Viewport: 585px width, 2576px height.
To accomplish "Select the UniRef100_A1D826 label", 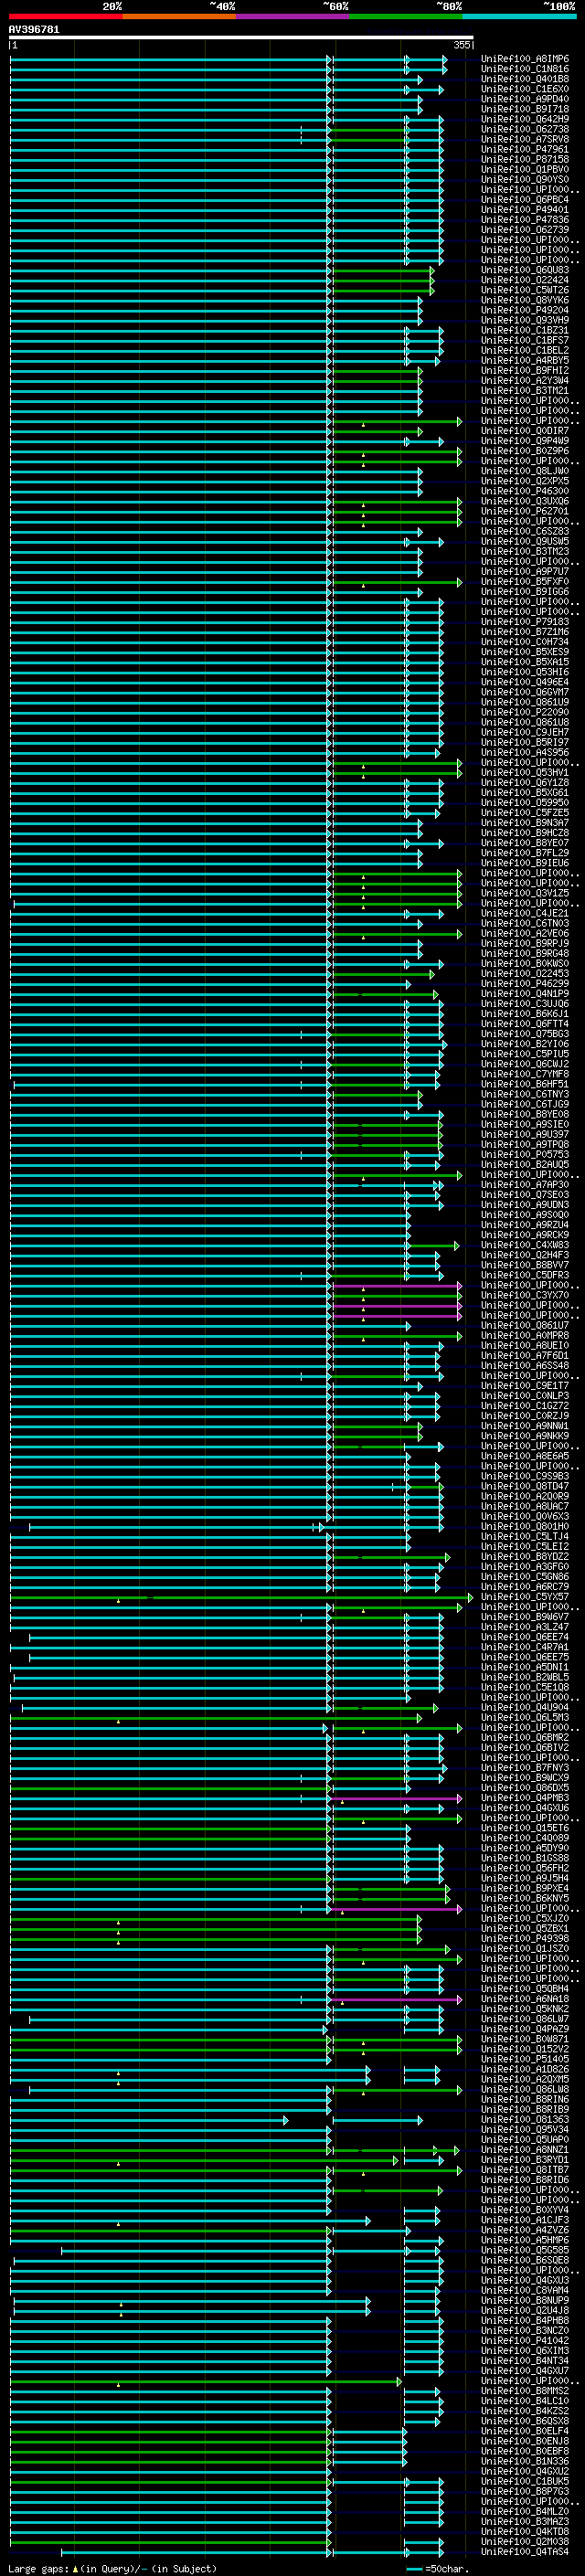I will tap(525, 2068).
